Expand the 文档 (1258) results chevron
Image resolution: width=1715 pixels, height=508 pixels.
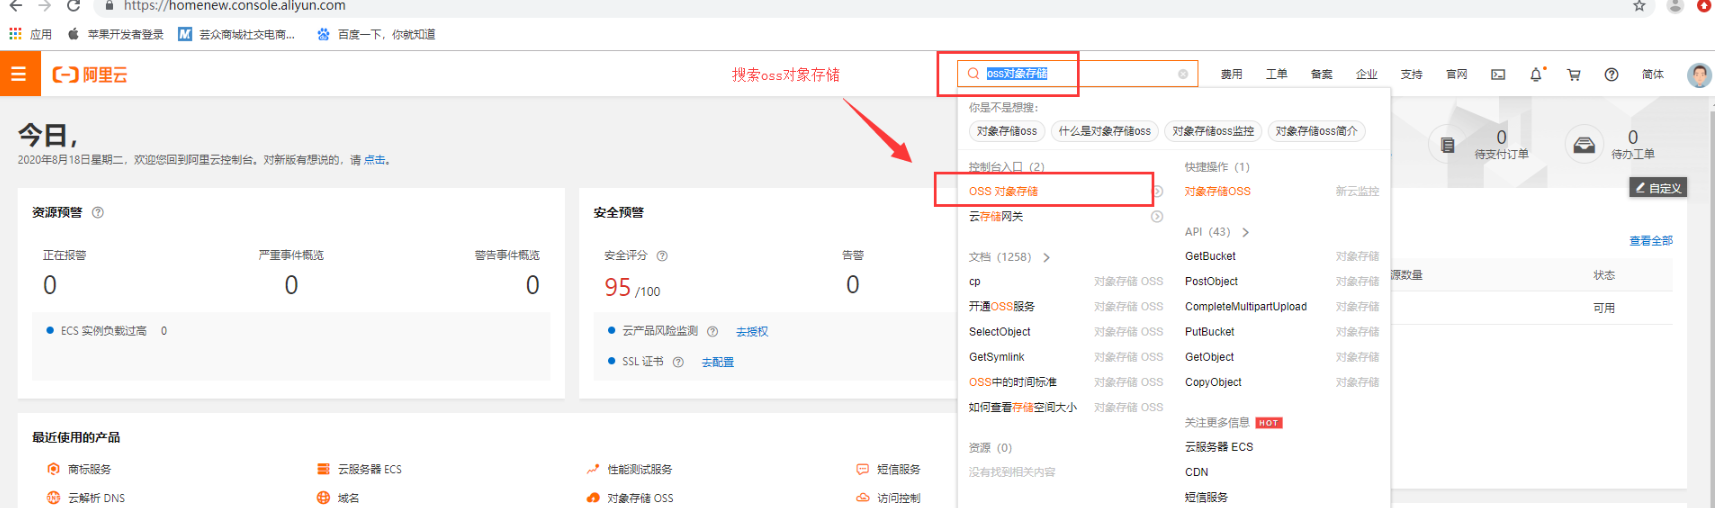(1047, 258)
